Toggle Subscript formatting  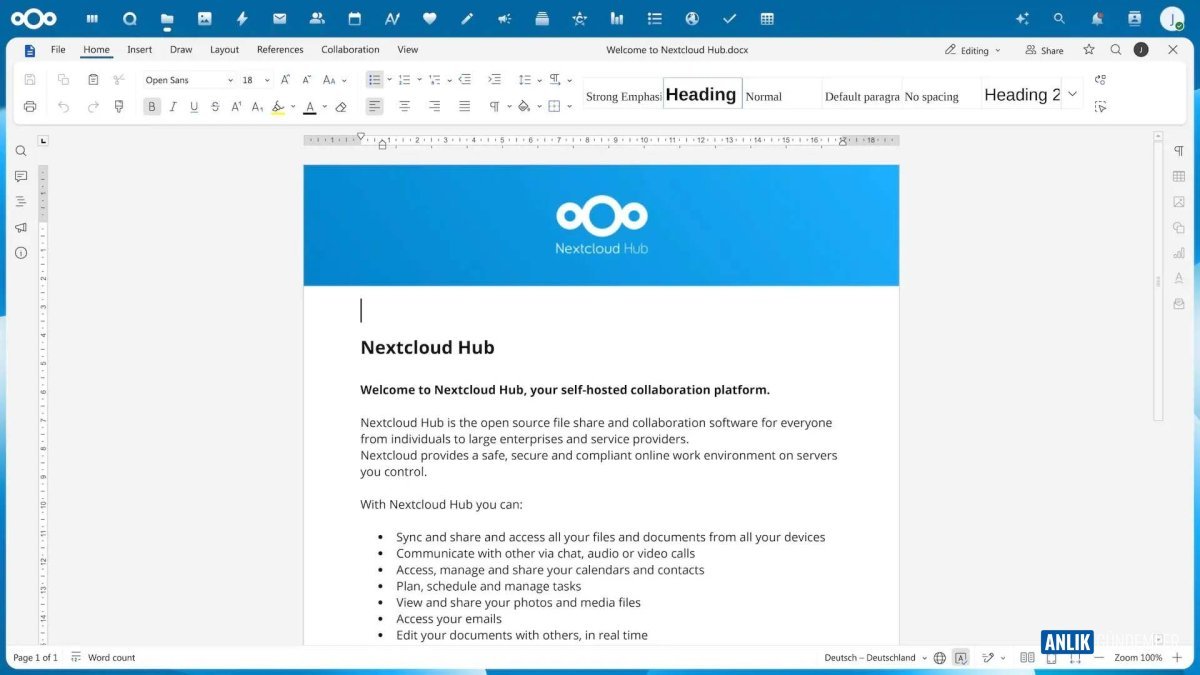[x=257, y=106]
